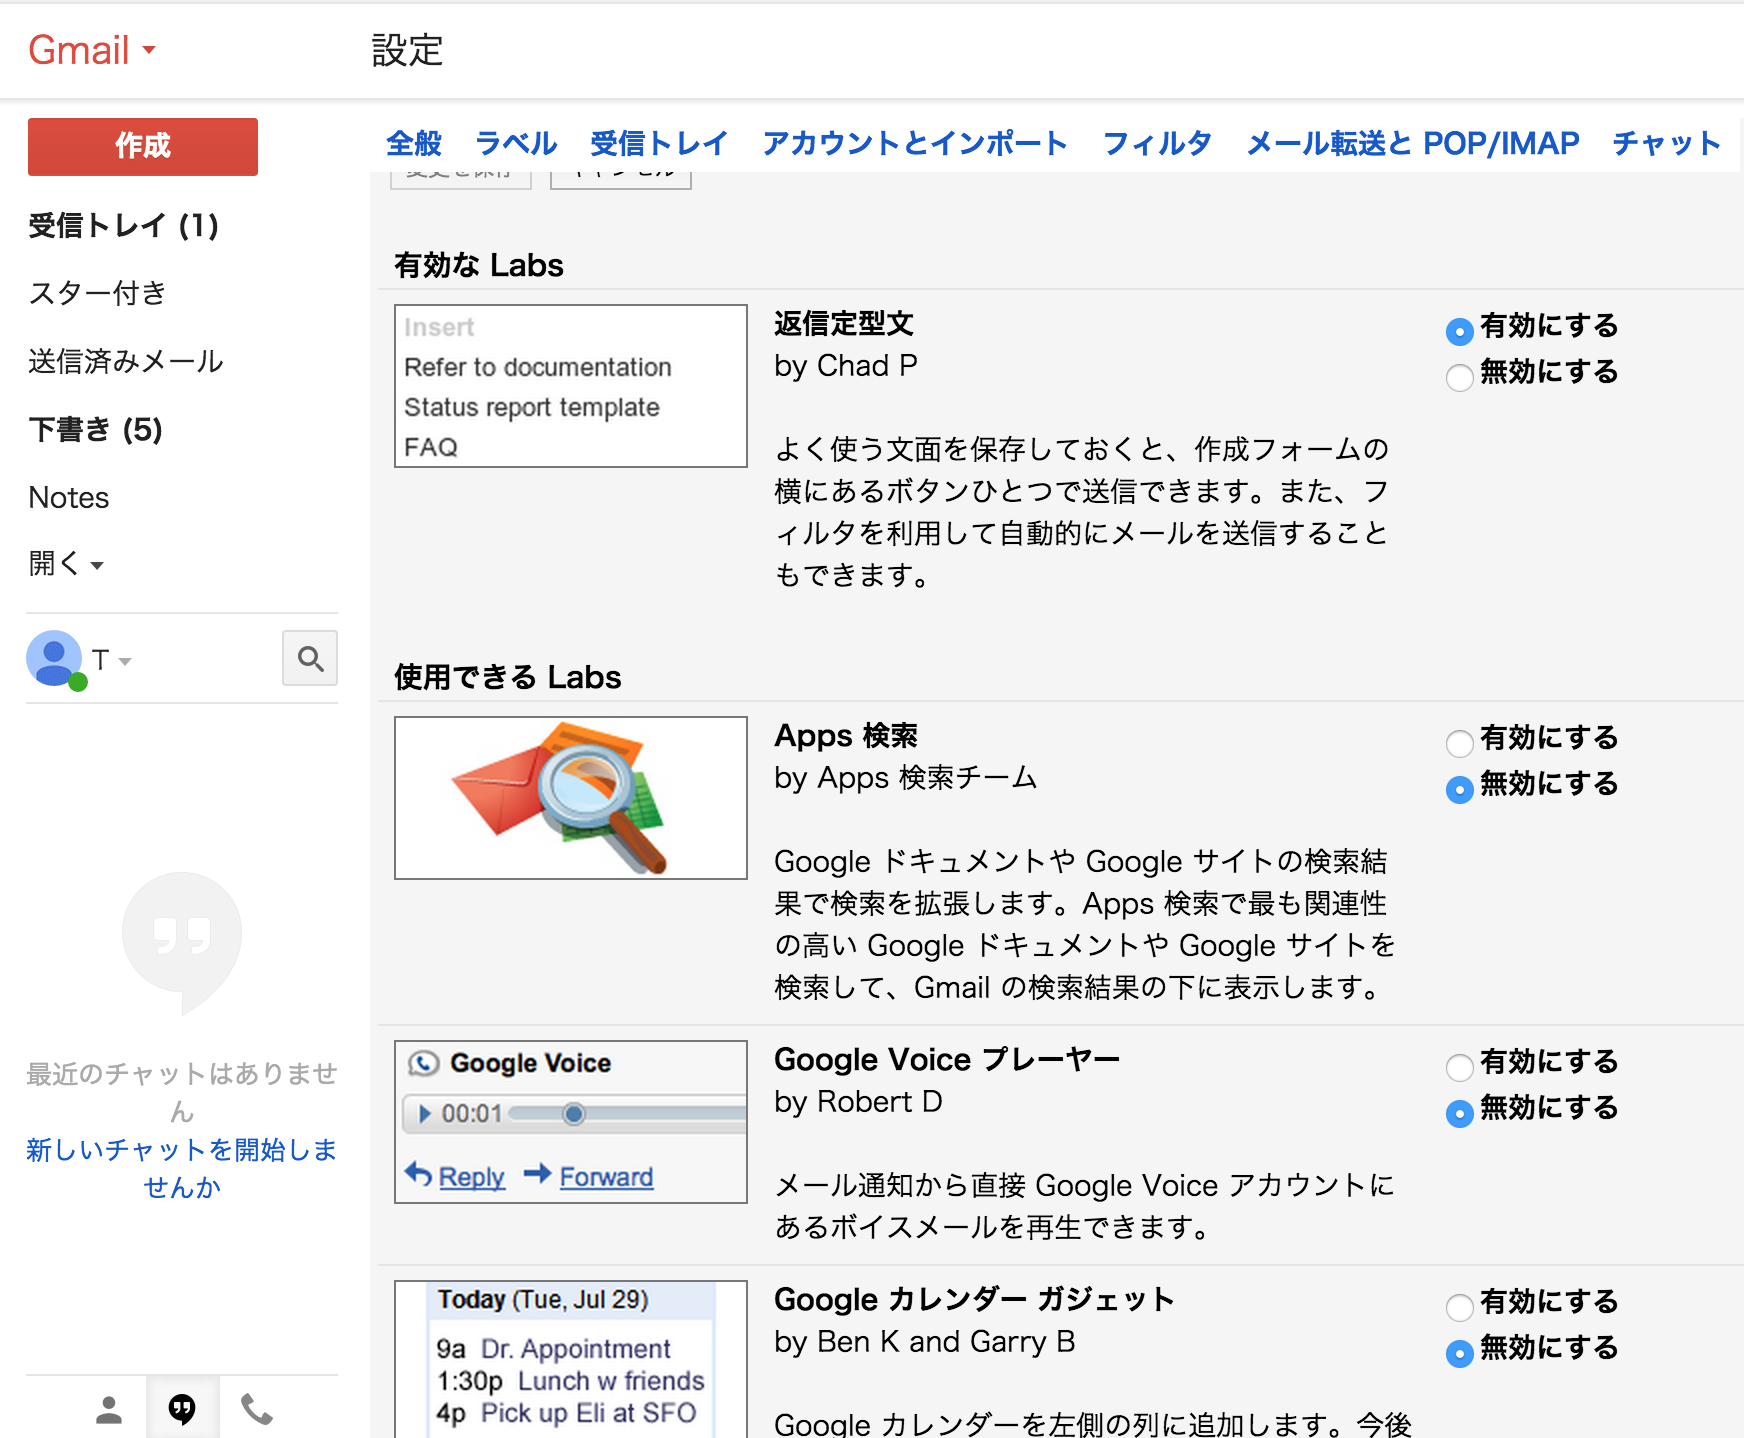Click the Forward arrow icon in Voice preview
The image size is (1744, 1438).
click(x=538, y=1174)
